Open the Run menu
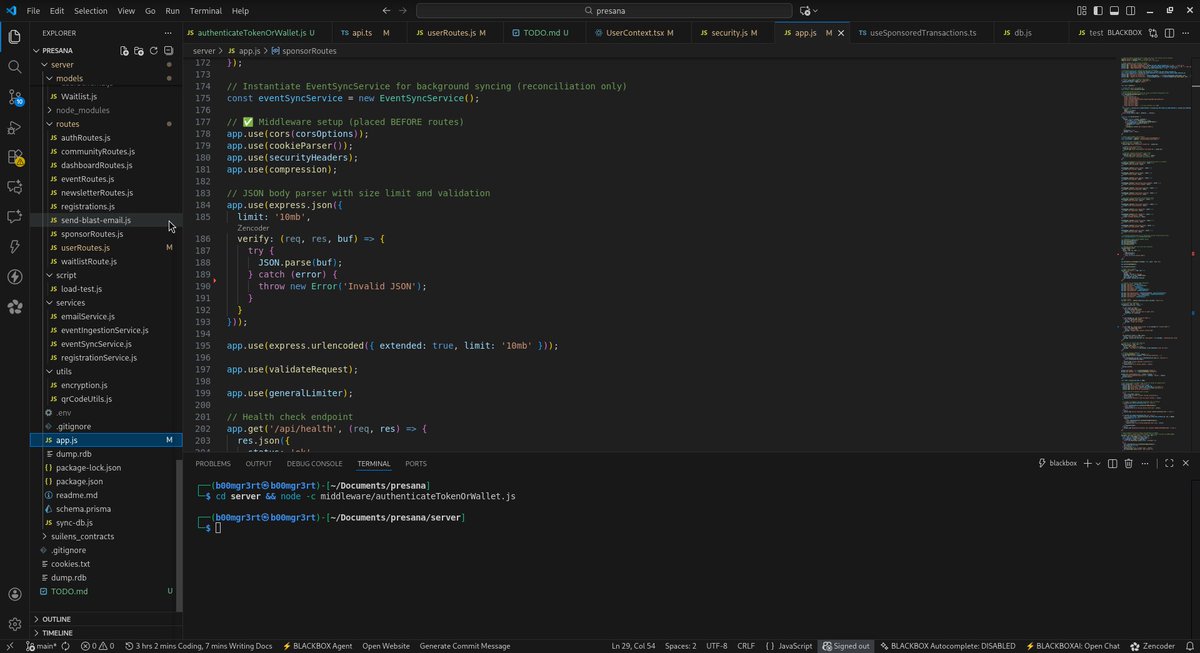 [x=173, y=10]
